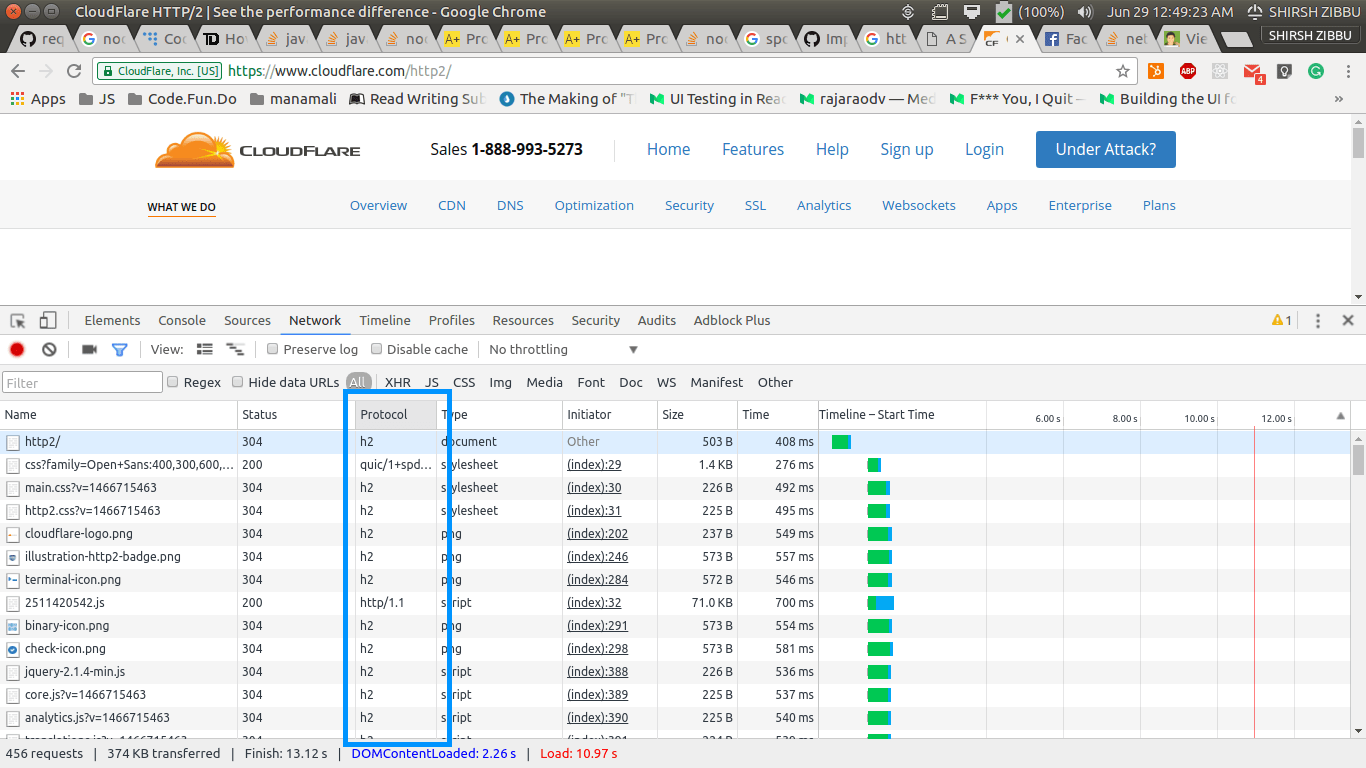Switch to the Elements tab in DevTools

[x=112, y=320]
